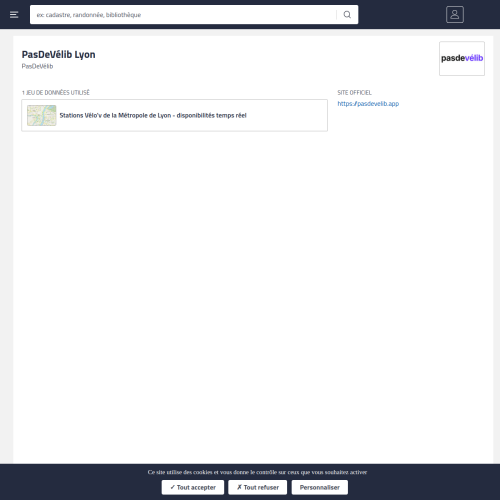500x500 pixels.
Task: Open the Stations Vélo'v de Lyon dataset
Action: click(153, 115)
